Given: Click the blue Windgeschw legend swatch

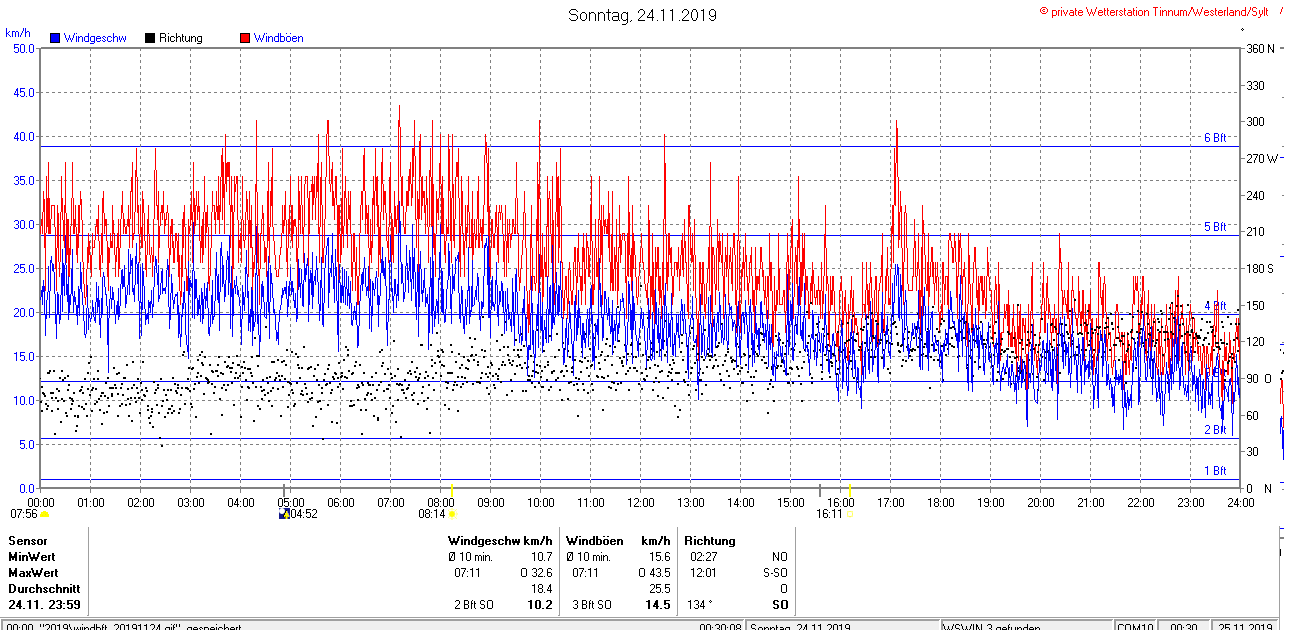Looking at the screenshot, I should tap(55, 38).
